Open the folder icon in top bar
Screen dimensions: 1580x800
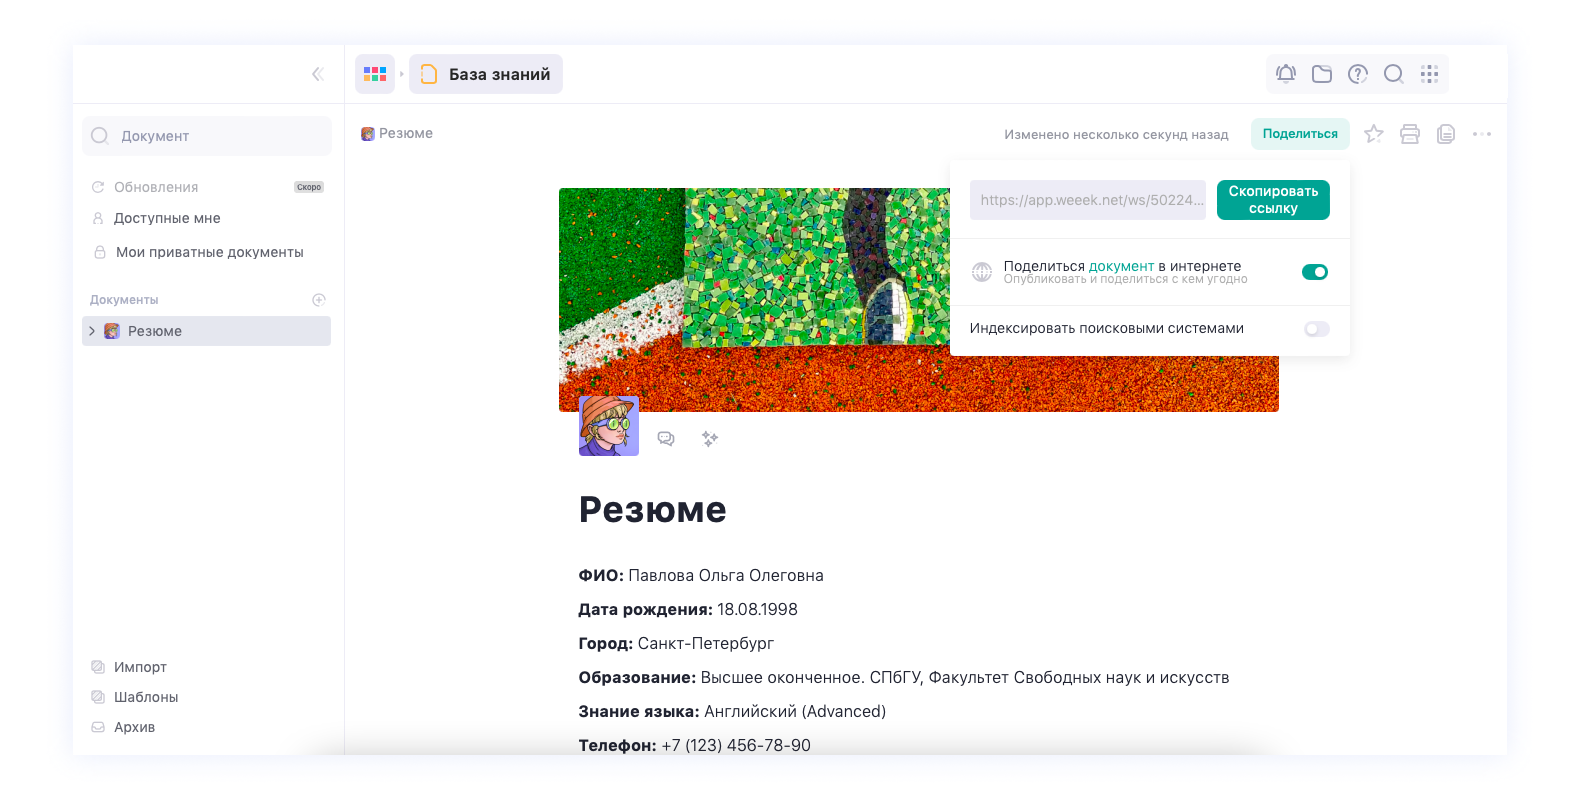pos(1322,74)
